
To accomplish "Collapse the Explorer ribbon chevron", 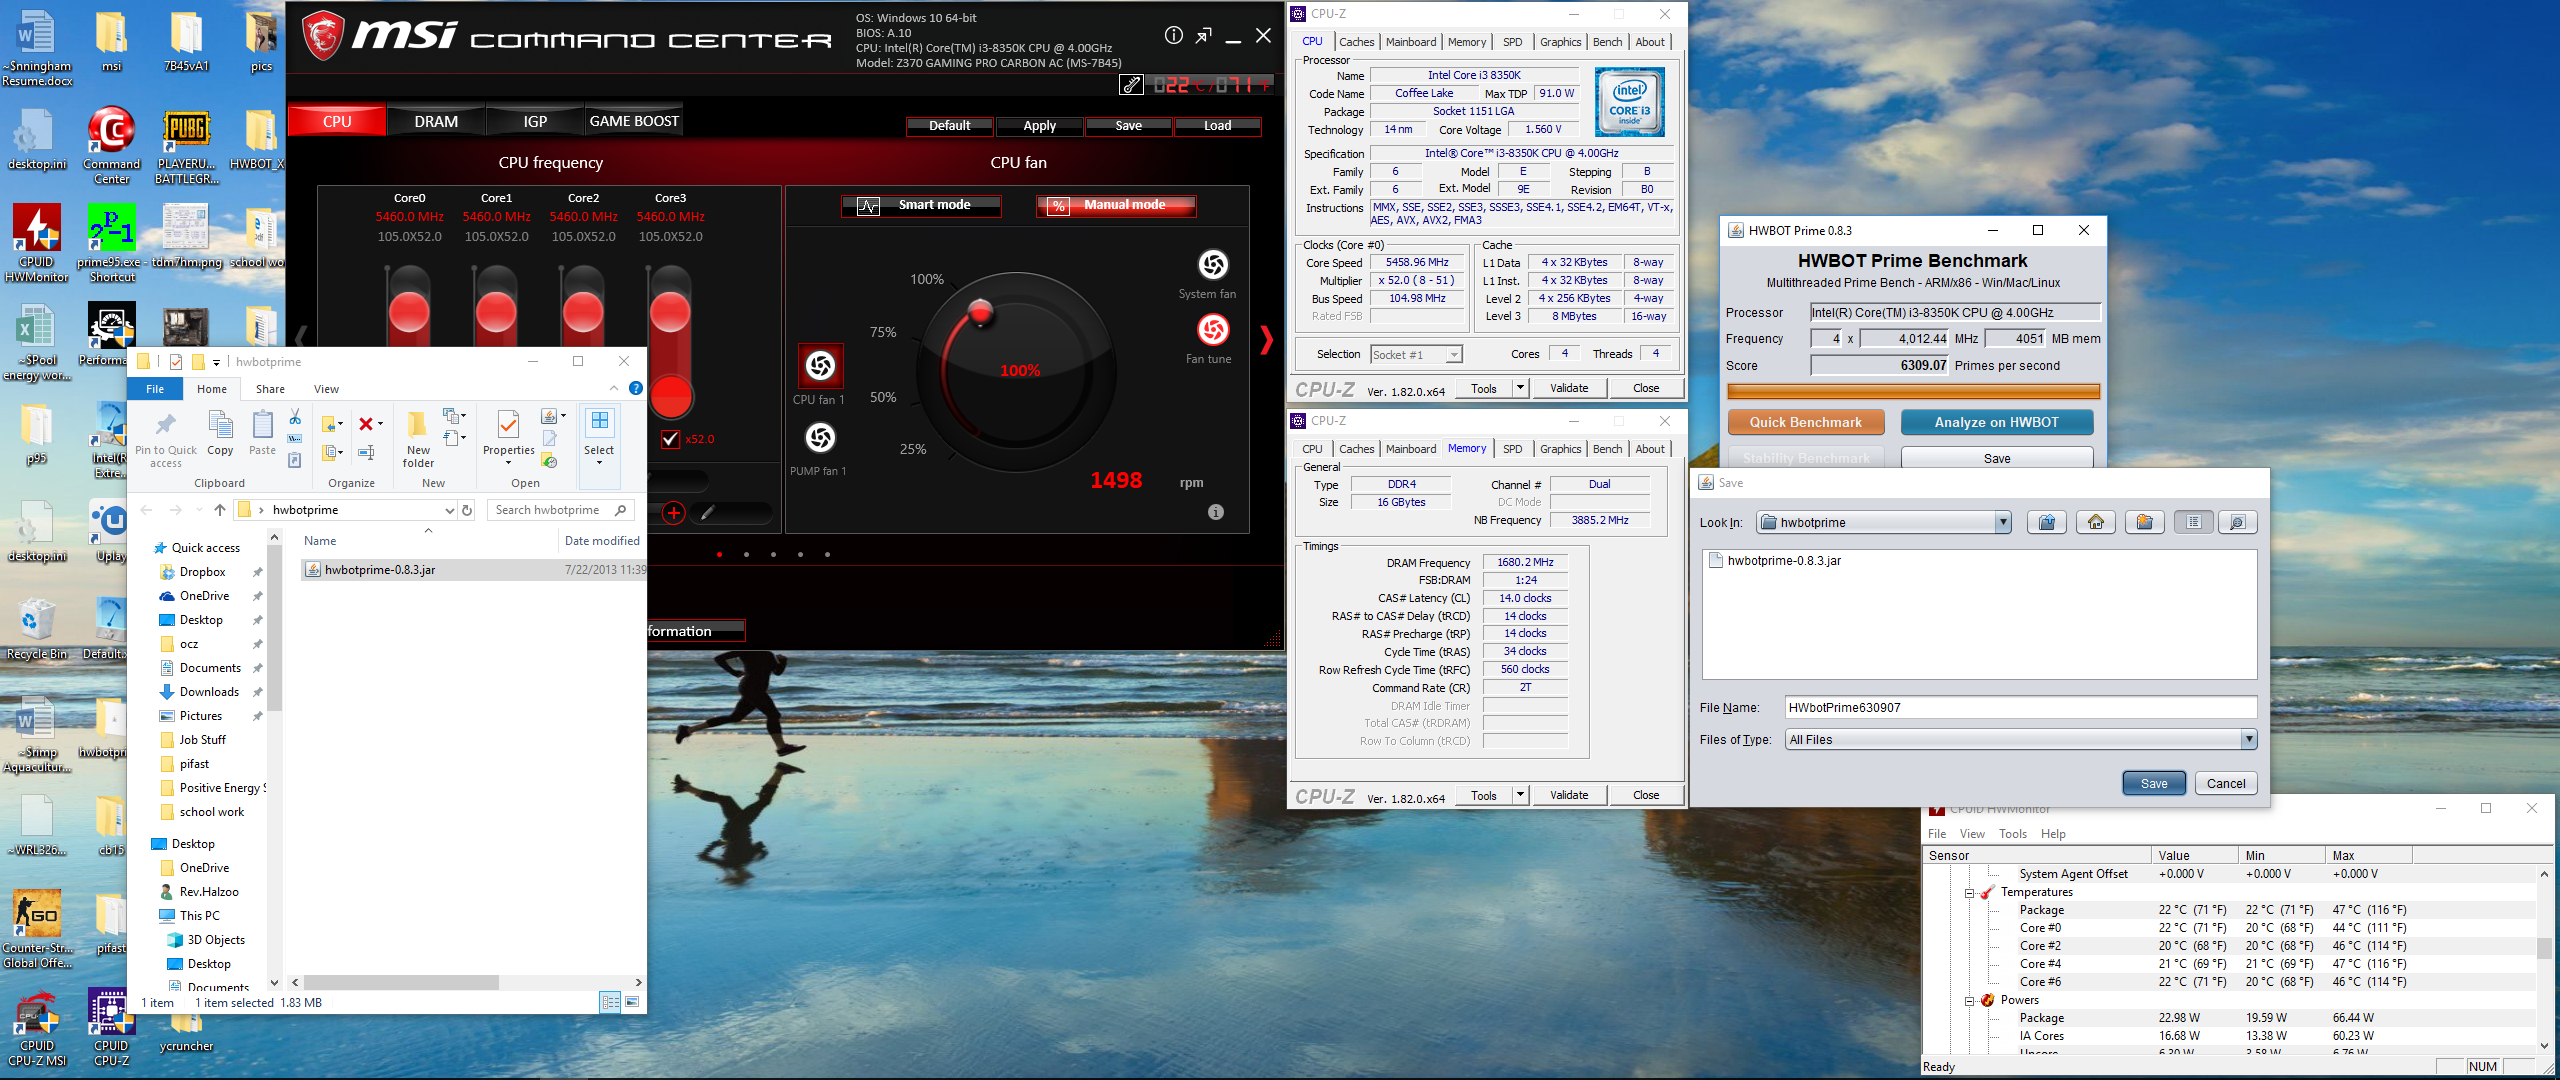I will click(x=613, y=388).
